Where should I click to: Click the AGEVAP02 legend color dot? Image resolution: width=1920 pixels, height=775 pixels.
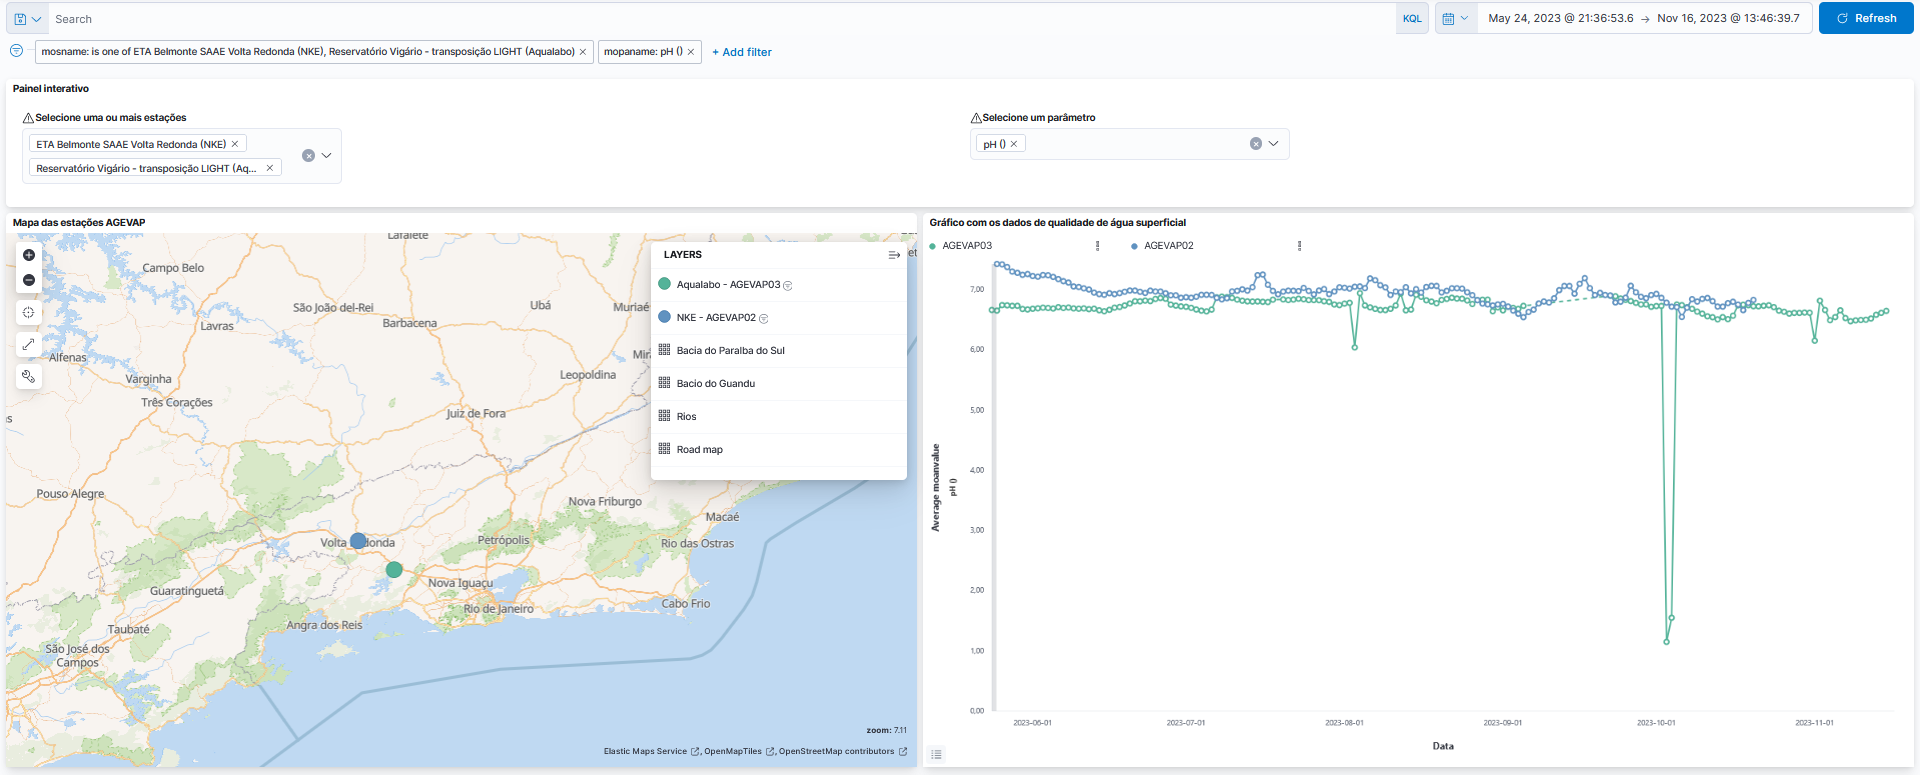click(x=1134, y=246)
